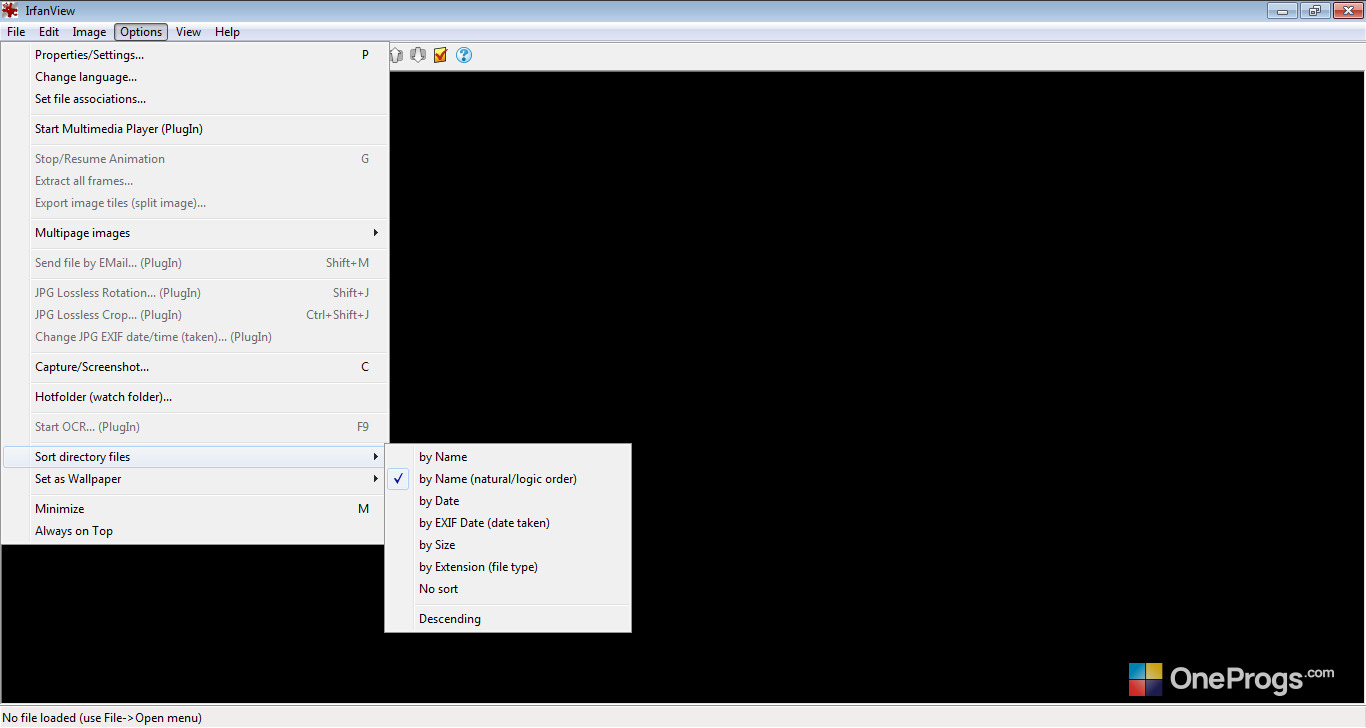
Task: Select sort by Extension (file type)
Action: click(508, 567)
